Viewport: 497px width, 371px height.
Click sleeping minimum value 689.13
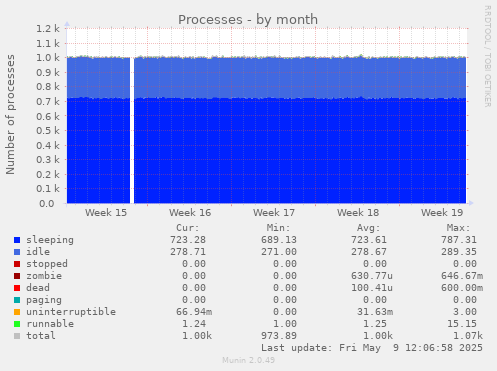279,240
